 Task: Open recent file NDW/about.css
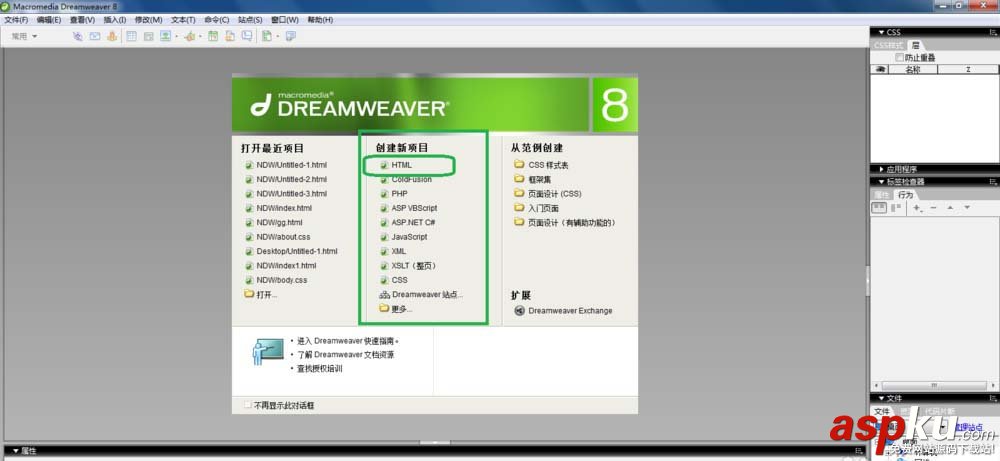point(283,237)
